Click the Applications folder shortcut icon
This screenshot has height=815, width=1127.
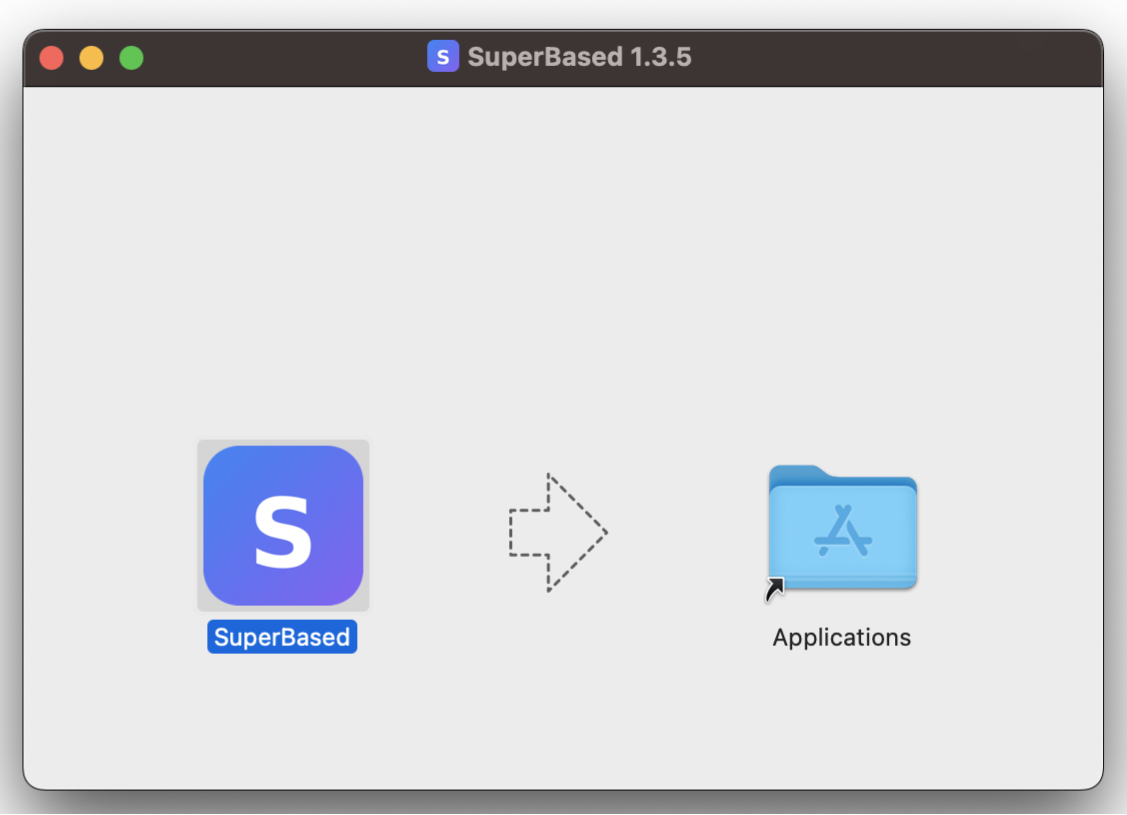(842, 529)
